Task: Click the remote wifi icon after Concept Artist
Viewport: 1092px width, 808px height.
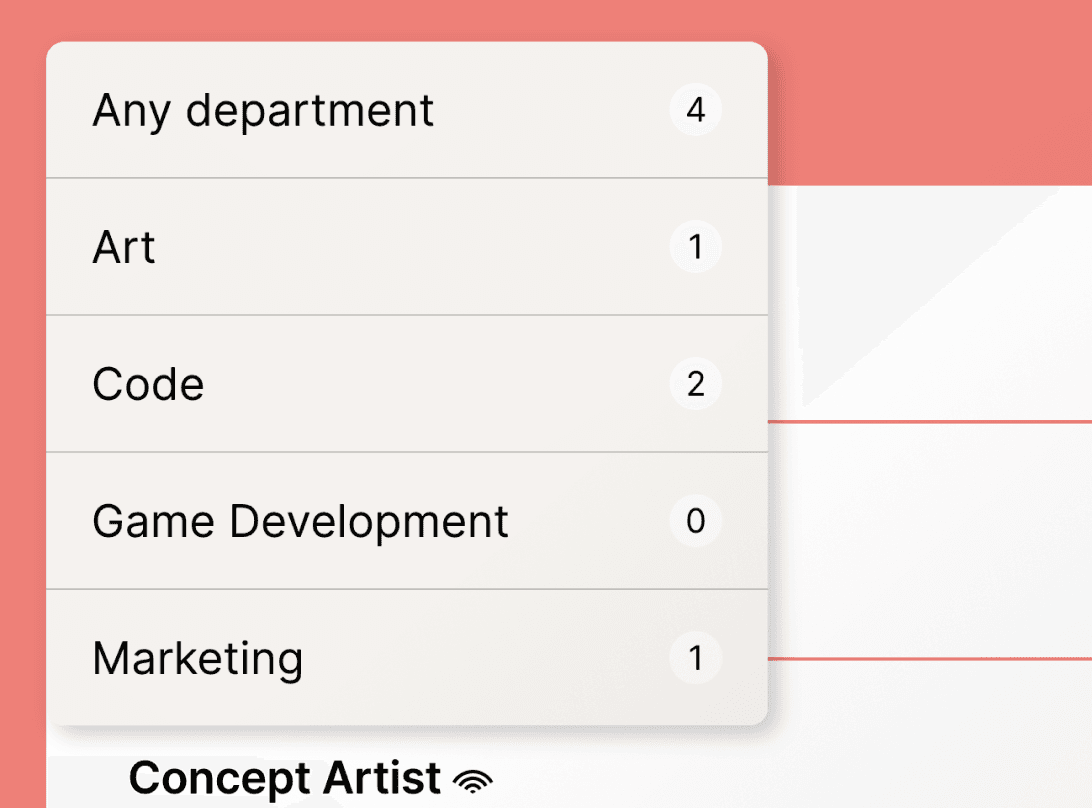Action: tap(473, 779)
